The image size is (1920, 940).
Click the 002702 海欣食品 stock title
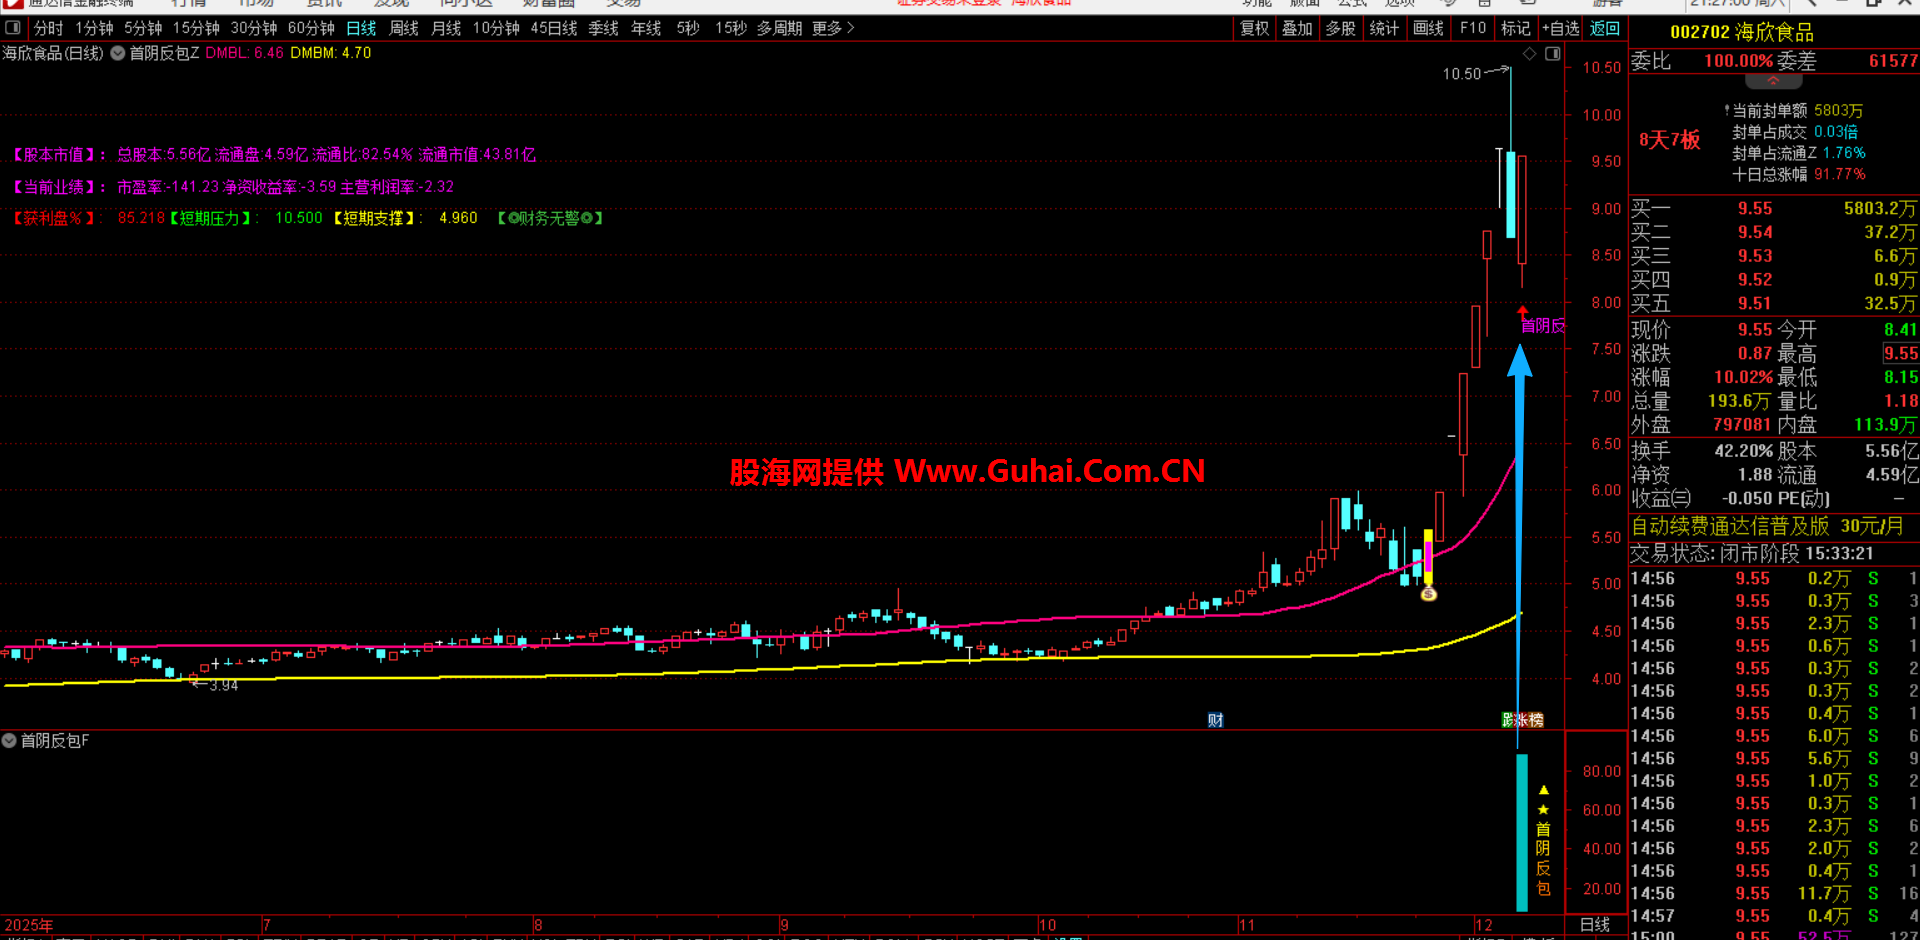[x=1742, y=32]
